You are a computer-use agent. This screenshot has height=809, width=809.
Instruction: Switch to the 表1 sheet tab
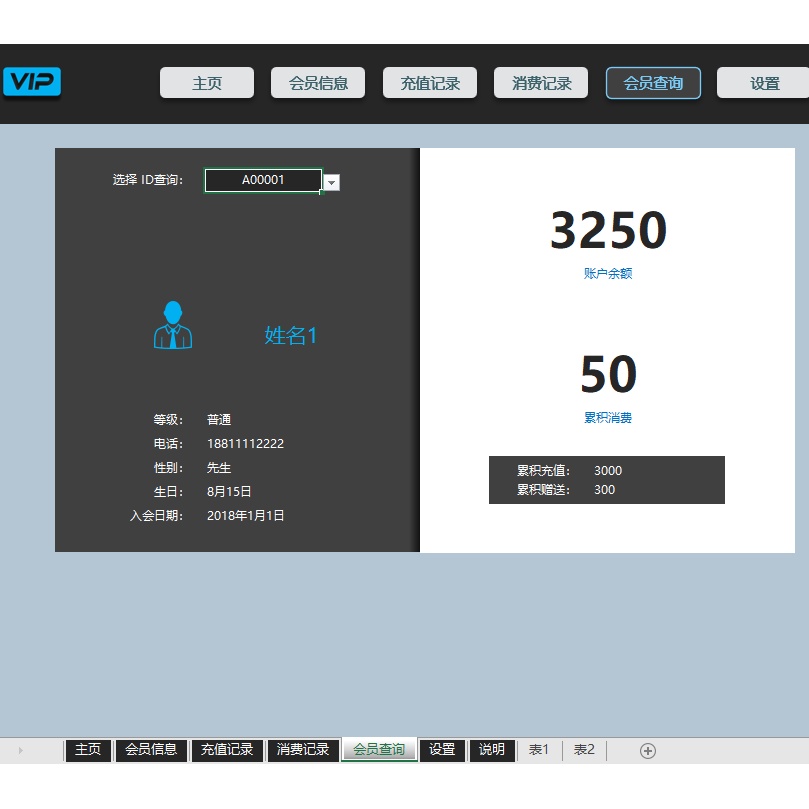click(539, 750)
